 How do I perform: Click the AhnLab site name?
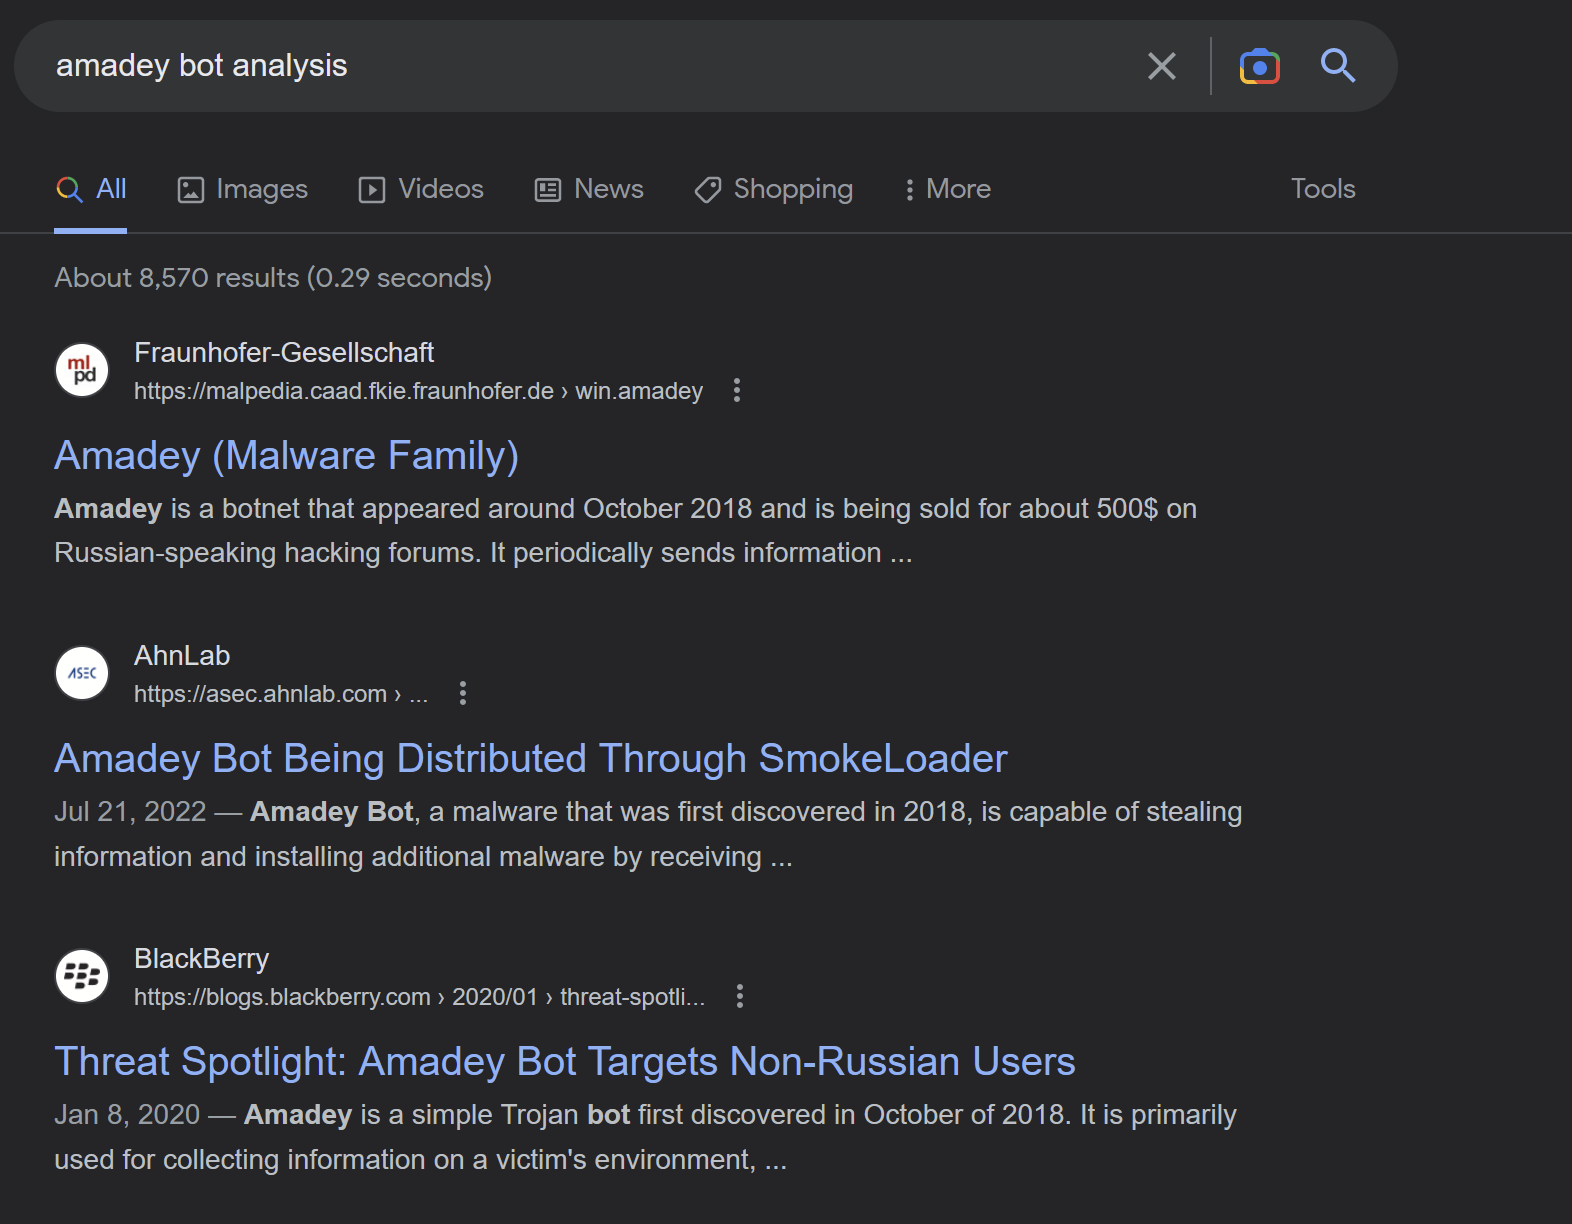point(182,656)
